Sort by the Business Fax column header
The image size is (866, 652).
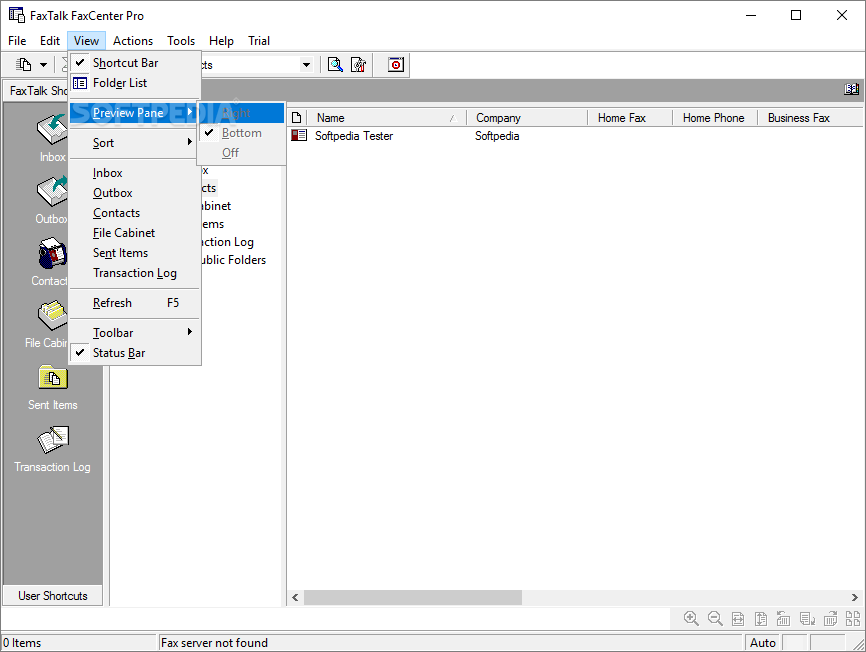[810, 118]
